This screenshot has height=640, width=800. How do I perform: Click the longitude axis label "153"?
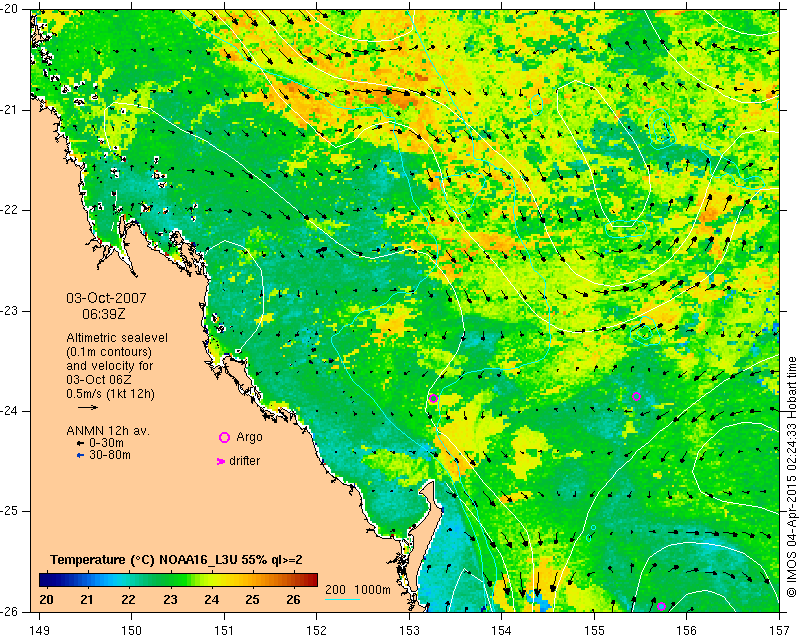[x=409, y=631]
